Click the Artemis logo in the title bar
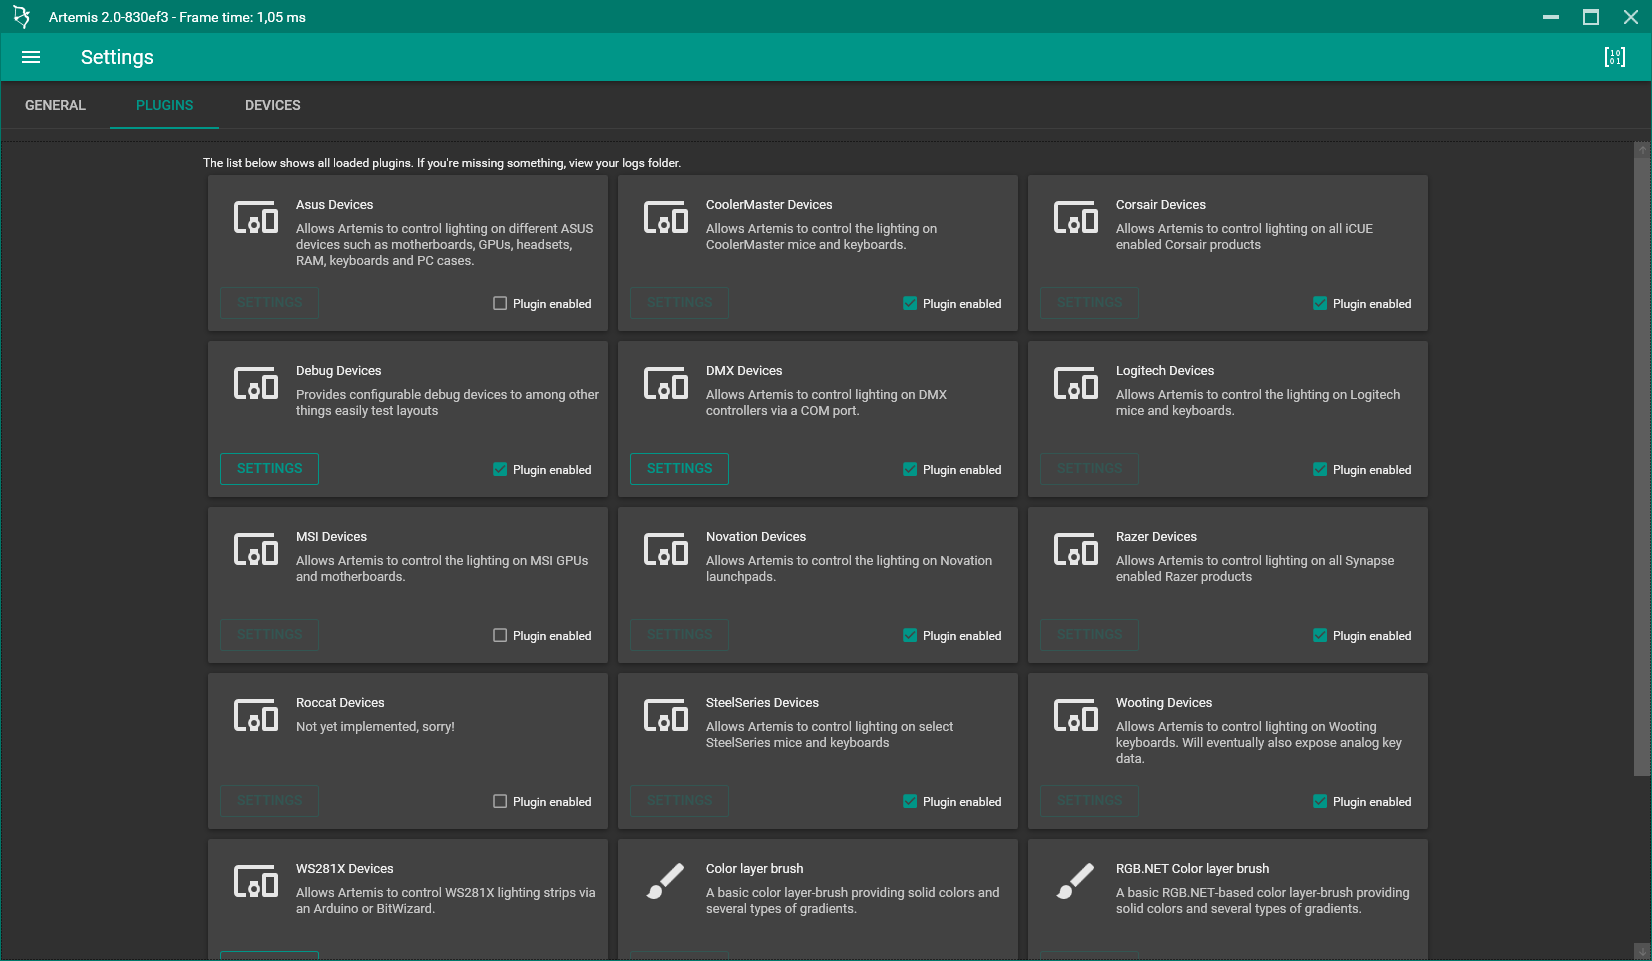 pyautogui.click(x=21, y=17)
